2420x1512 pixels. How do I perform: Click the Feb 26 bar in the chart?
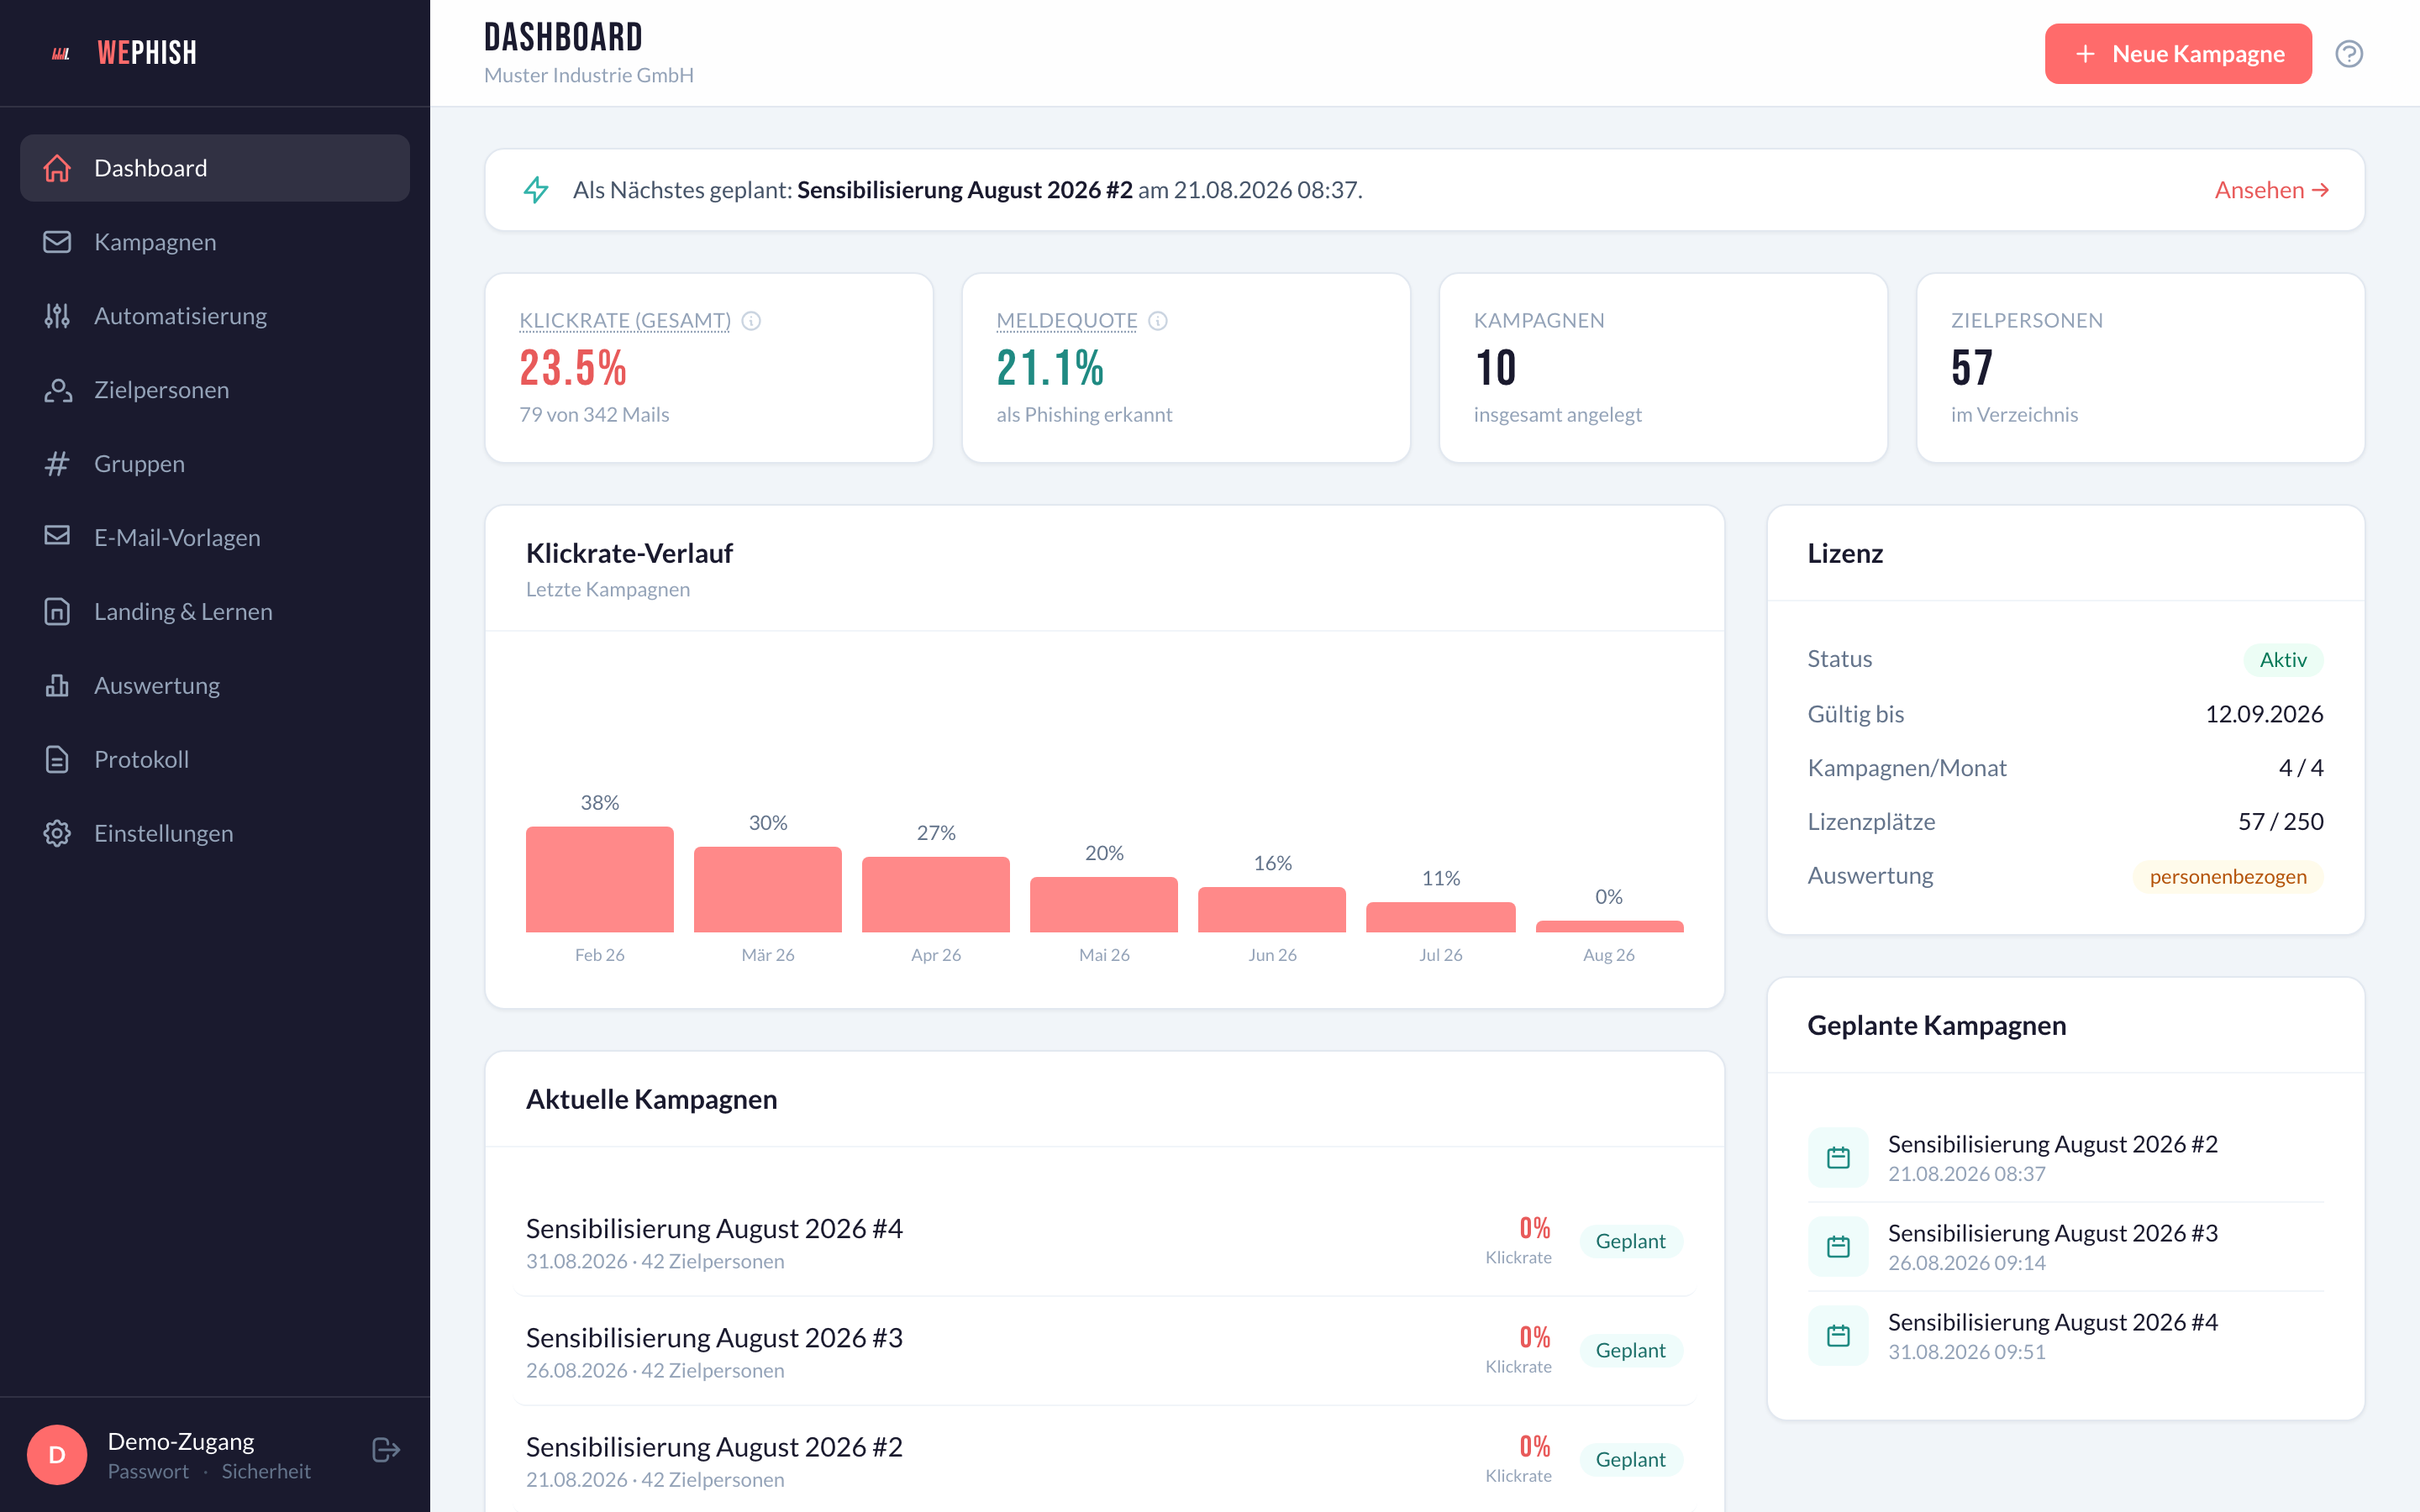(600, 879)
